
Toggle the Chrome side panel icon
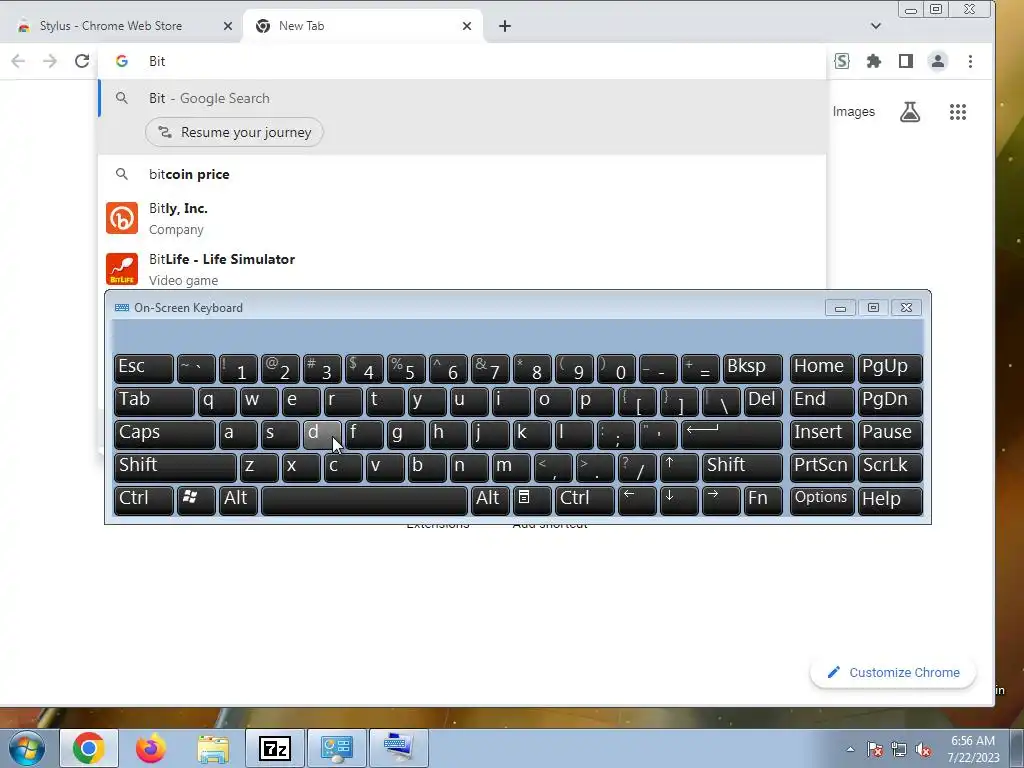pyautogui.click(x=906, y=61)
